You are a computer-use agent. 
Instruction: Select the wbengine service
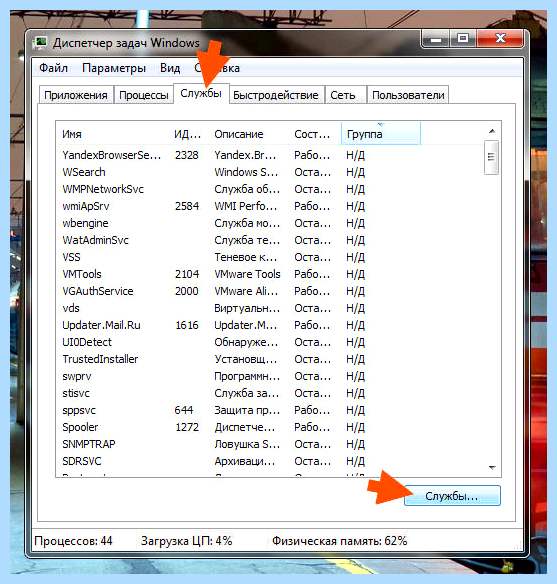271,223
